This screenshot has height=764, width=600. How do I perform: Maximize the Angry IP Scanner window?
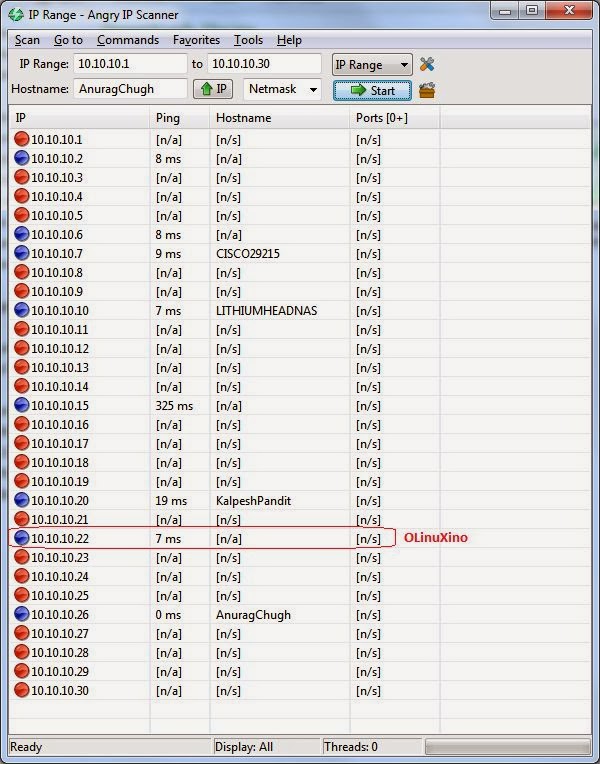tap(532, 11)
